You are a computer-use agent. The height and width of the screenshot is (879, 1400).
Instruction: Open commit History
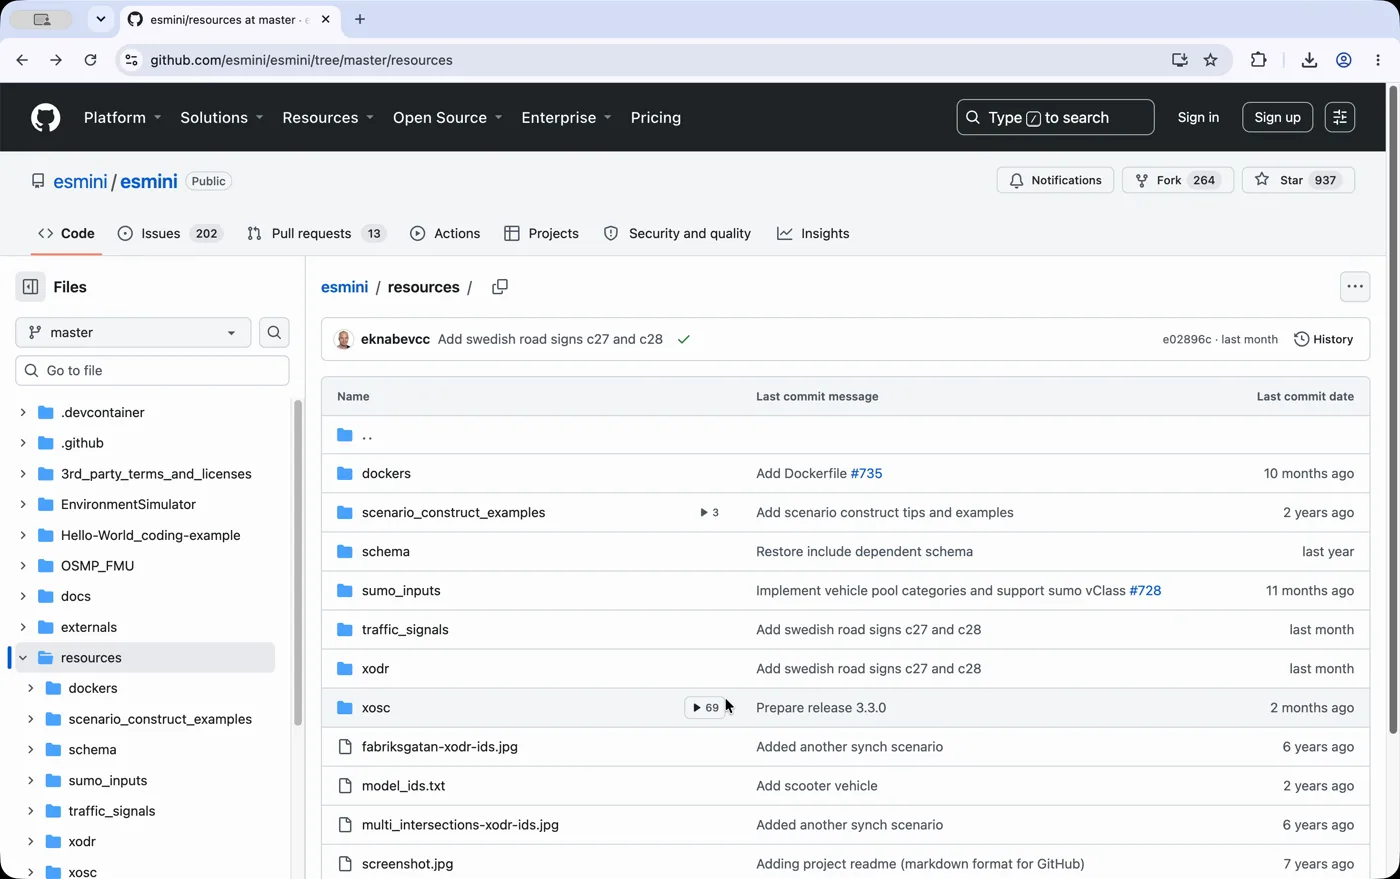pyautogui.click(x=1323, y=339)
